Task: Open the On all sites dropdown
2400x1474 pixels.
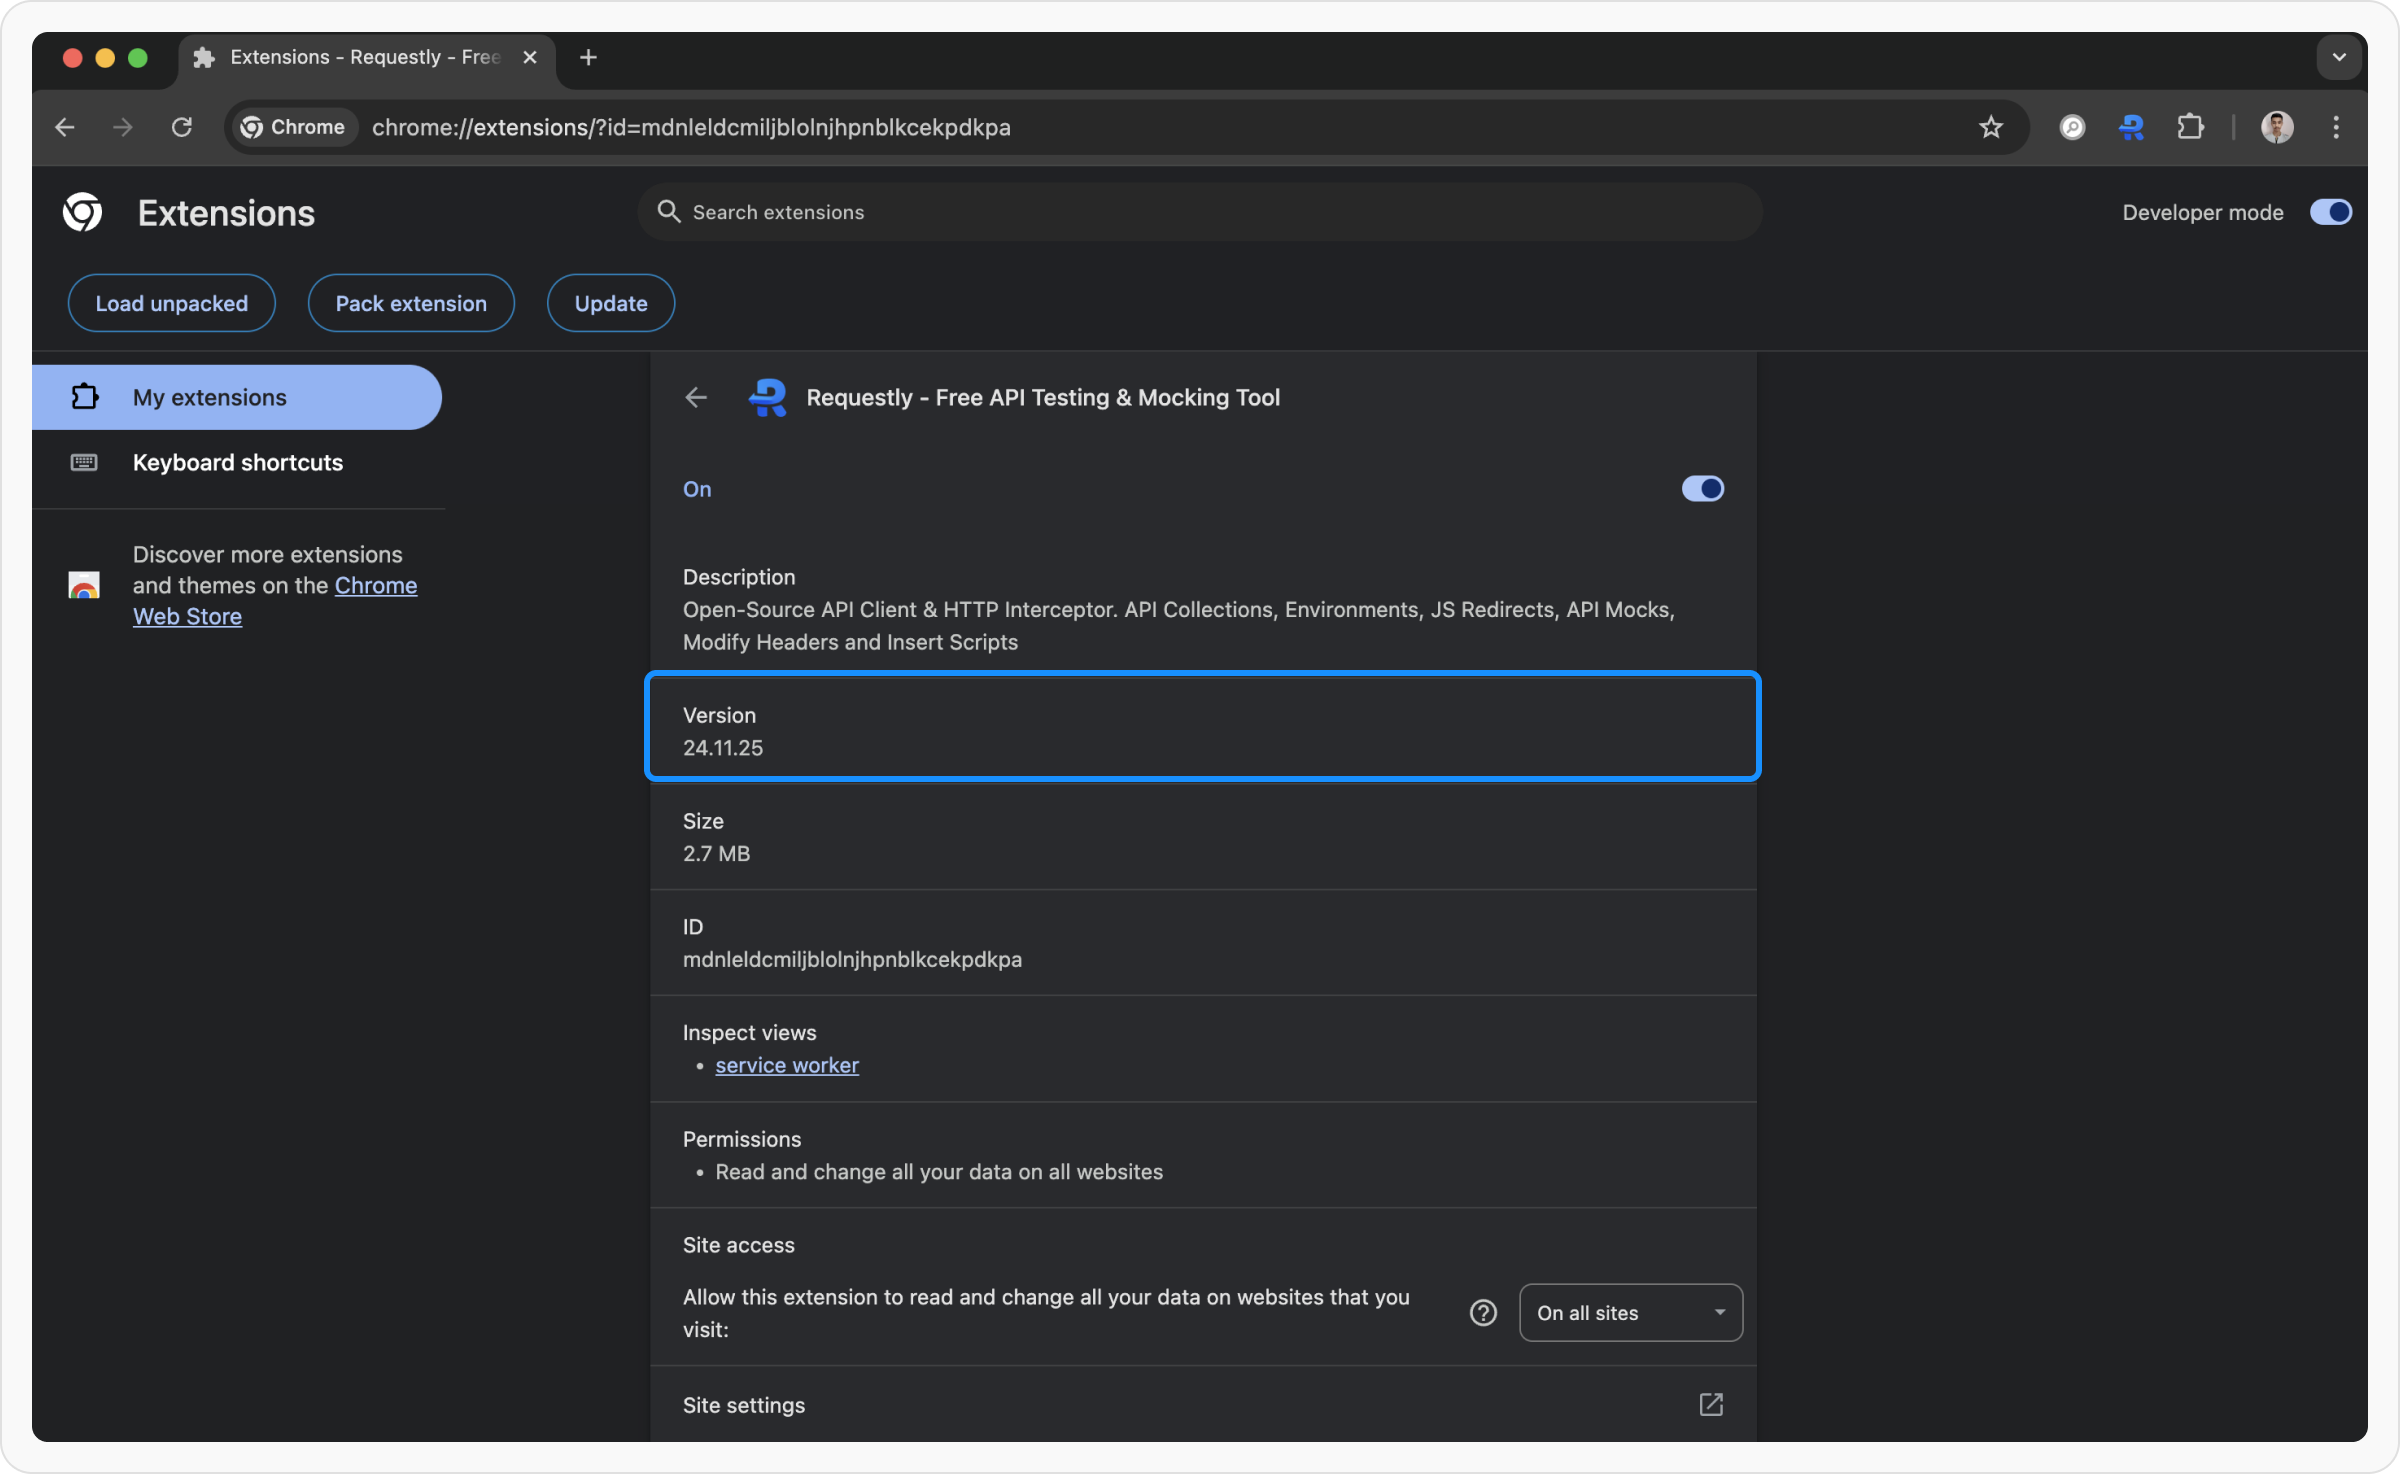Action: coord(1630,1312)
